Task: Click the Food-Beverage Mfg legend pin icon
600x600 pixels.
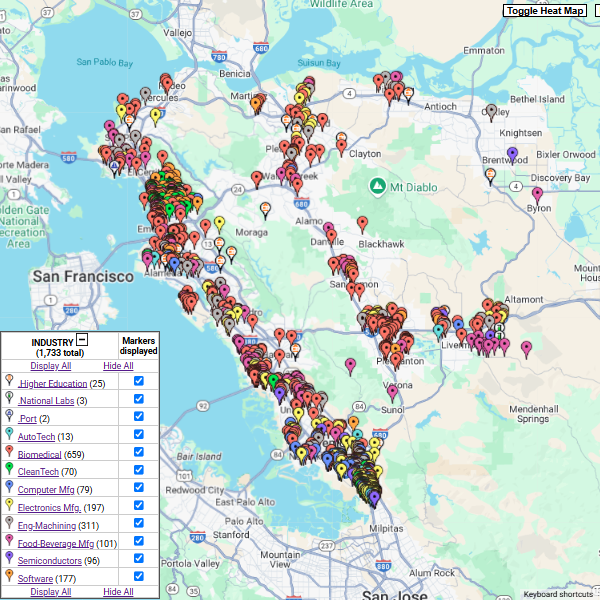Action: [x=9, y=540]
